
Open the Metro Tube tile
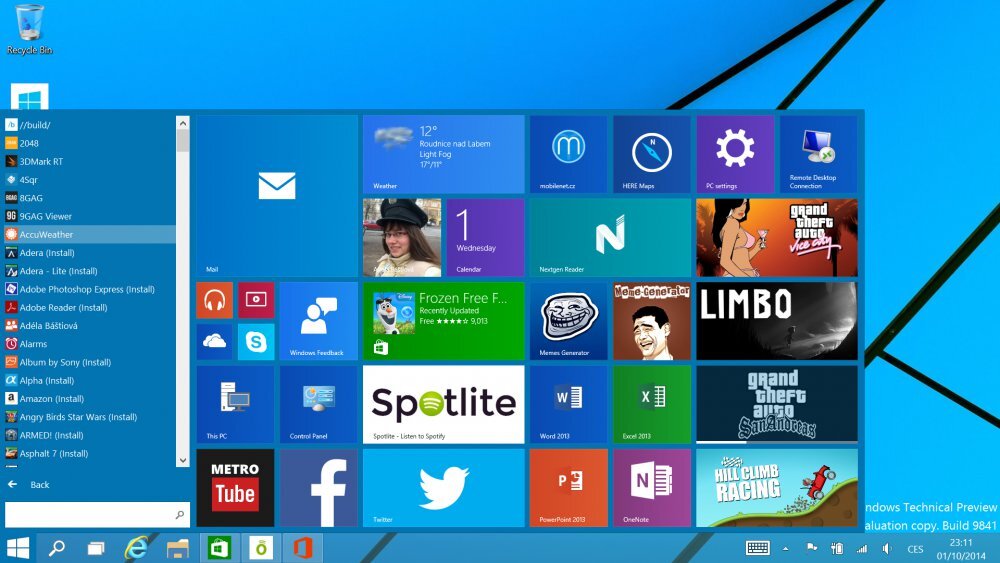point(235,488)
